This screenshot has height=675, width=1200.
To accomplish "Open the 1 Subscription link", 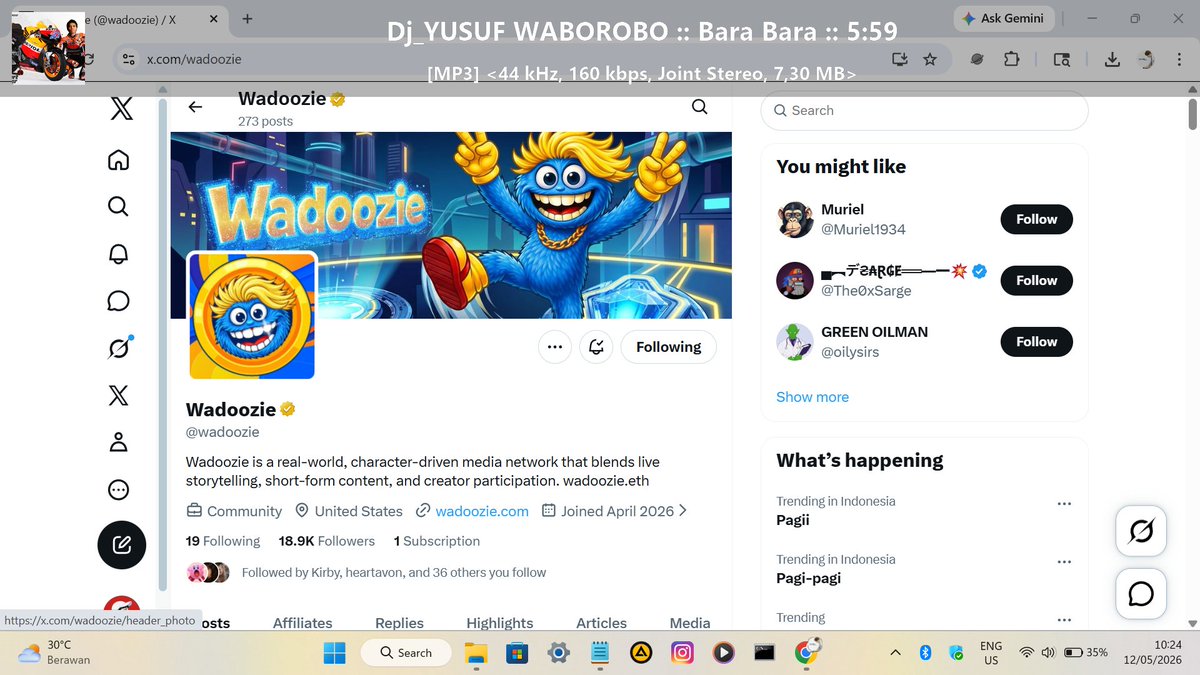I will (436, 541).
